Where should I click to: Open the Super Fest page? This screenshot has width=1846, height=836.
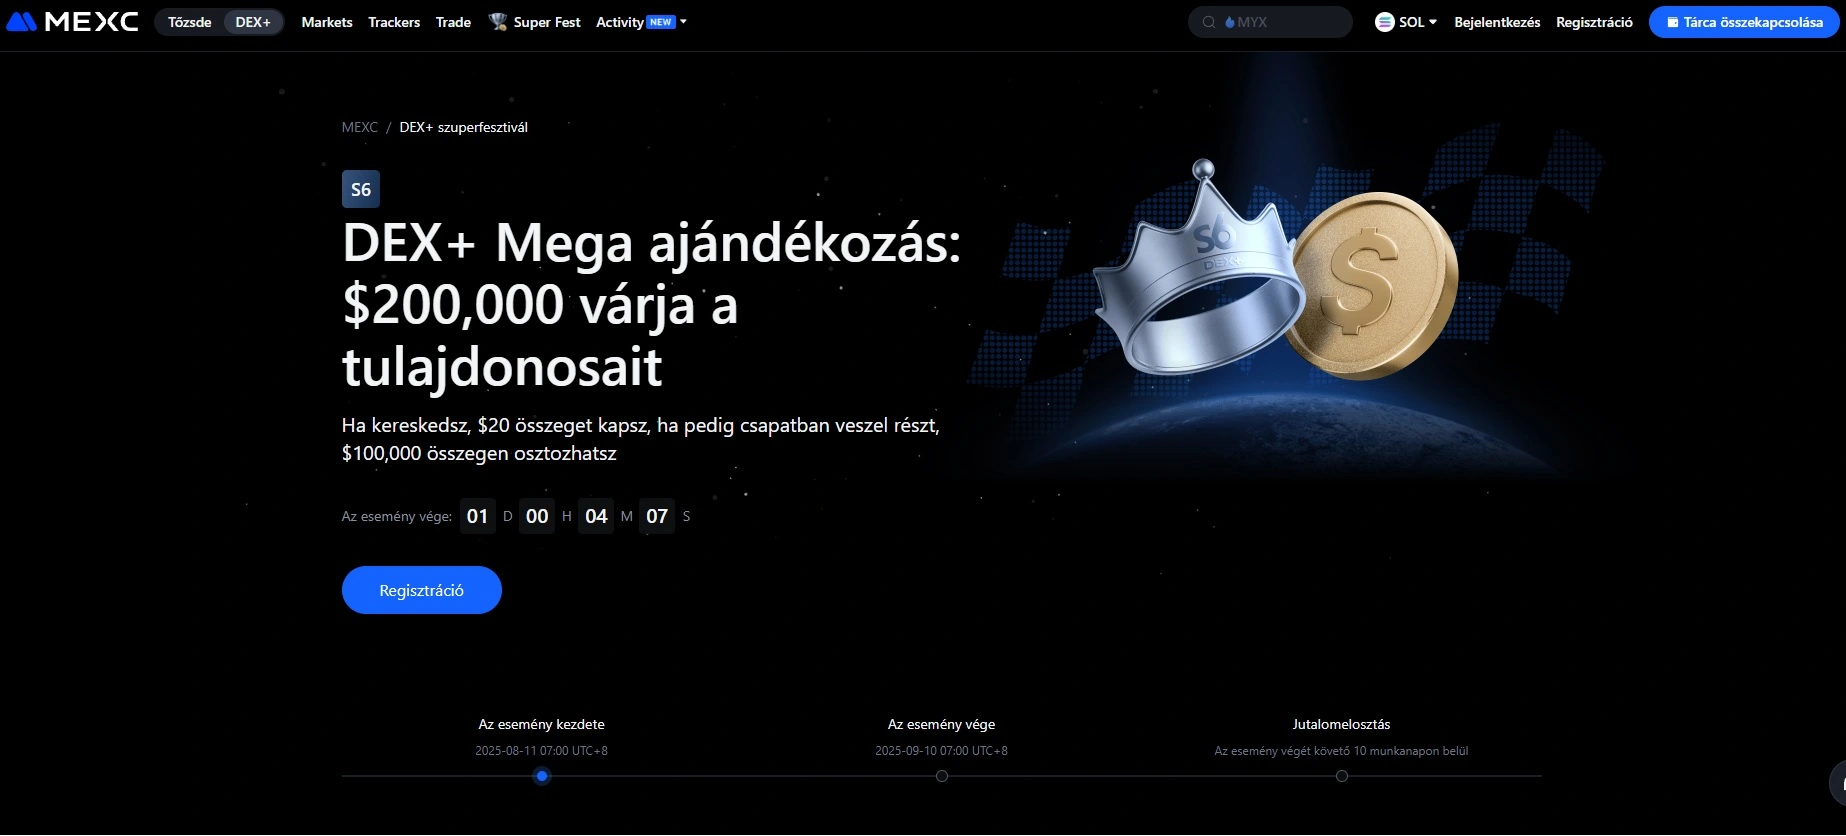tap(546, 22)
